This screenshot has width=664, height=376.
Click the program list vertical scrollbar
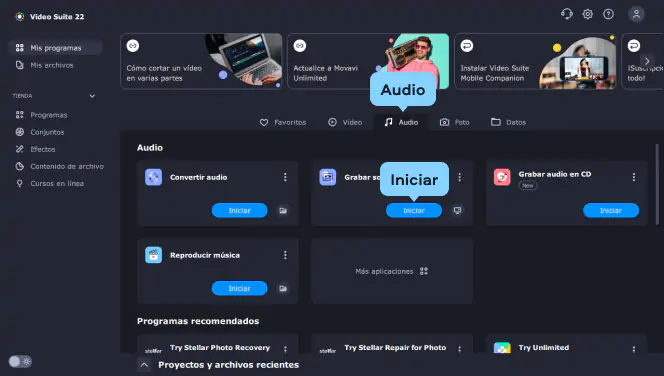tap(657, 184)
